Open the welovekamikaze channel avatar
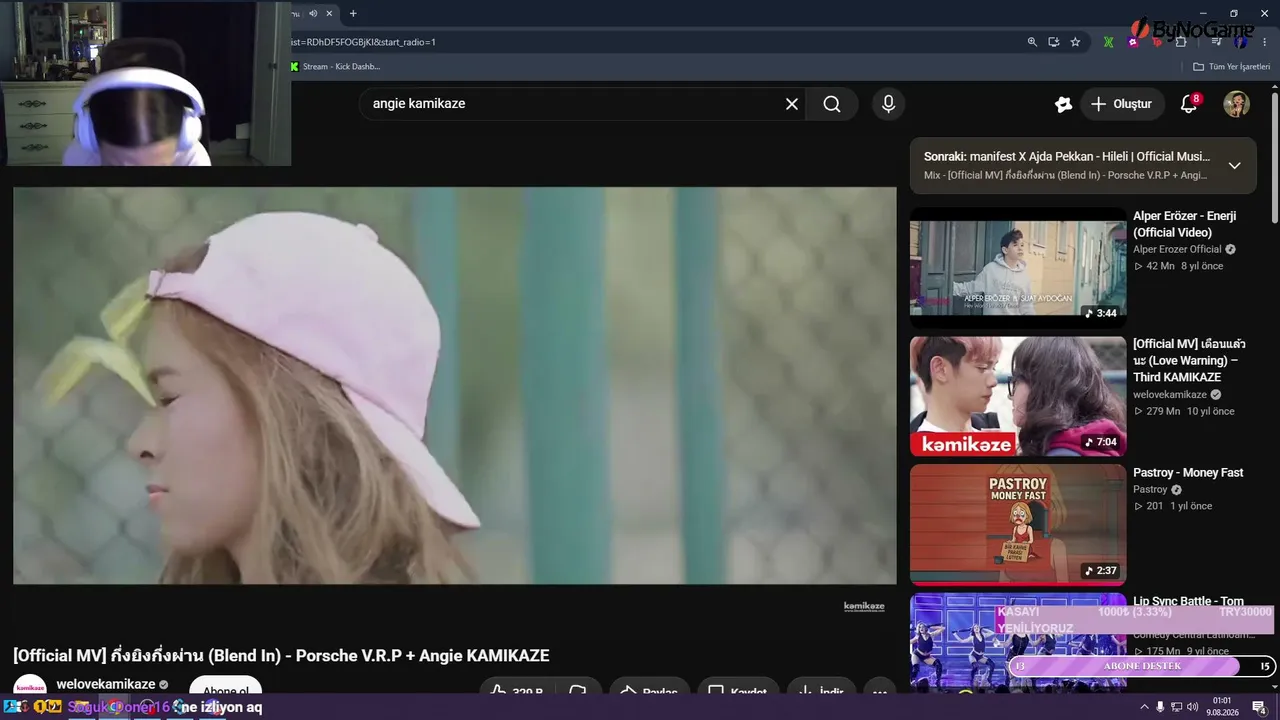The width and height of the screenshot is (1280, 720). click(30, 687)
